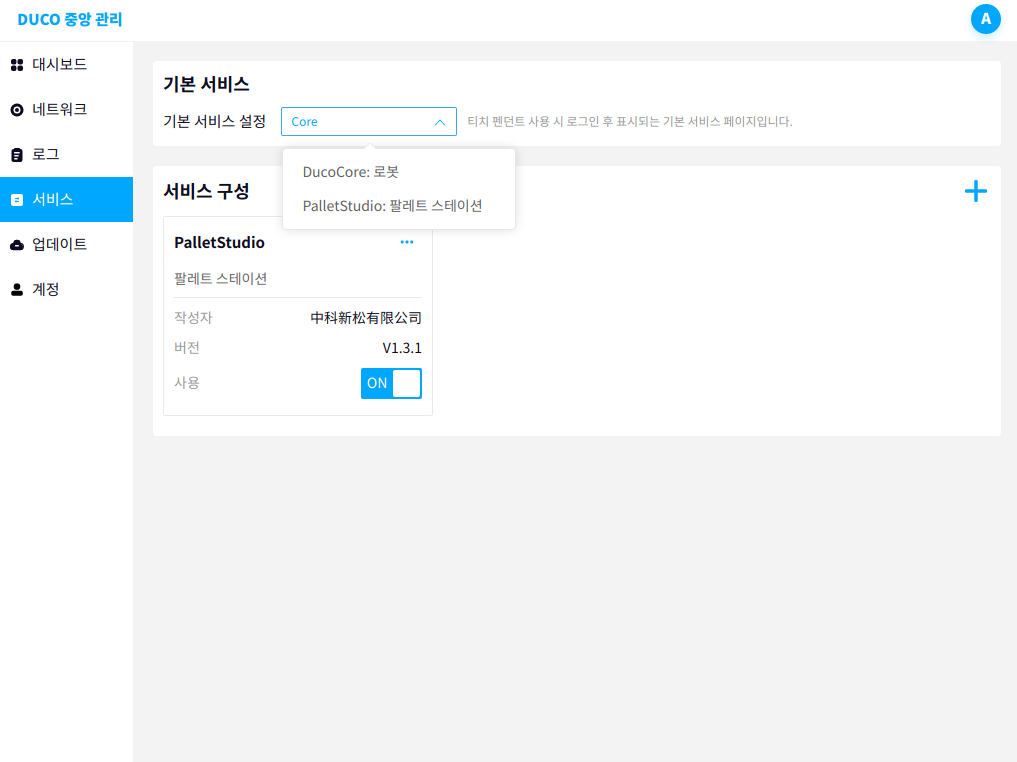The image size is (1017, 762).
Task: Click the update cloud icon in sidebar
Action: click(17, 244)
